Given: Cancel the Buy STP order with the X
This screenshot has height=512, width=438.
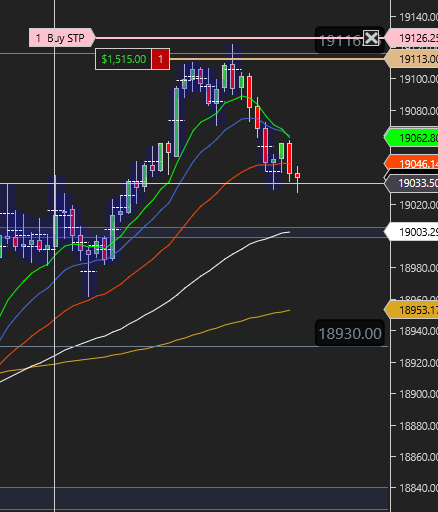Looking at the screenshot, I should click(x=371, y=38).
